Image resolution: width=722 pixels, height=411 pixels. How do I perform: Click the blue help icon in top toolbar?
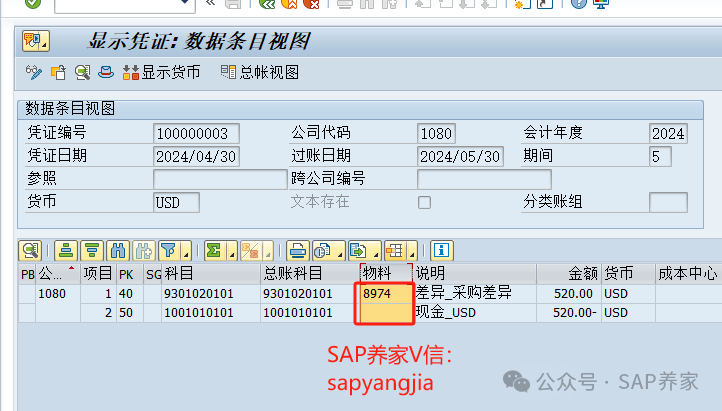[578, 4]
